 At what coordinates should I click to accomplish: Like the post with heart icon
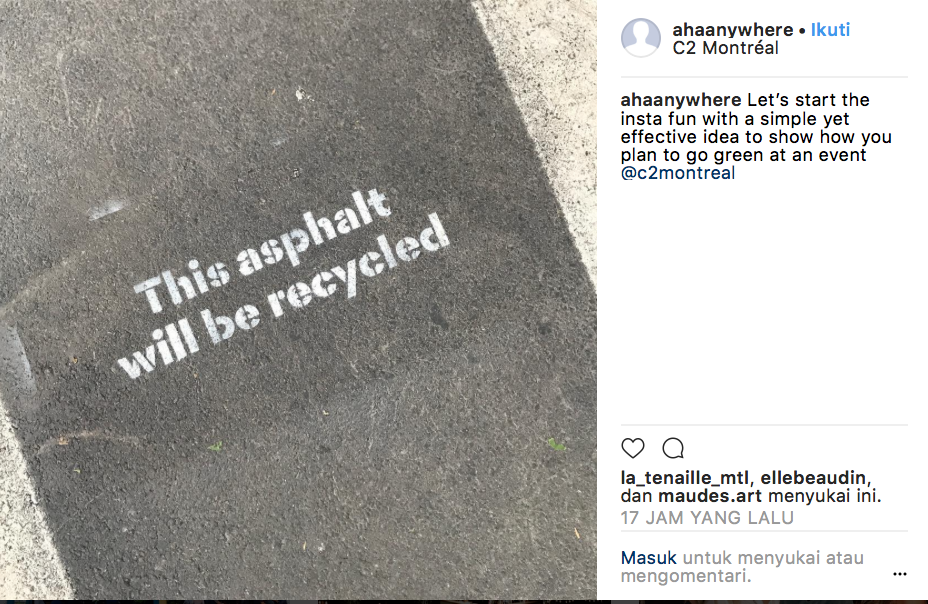click(x=633, y=448)
